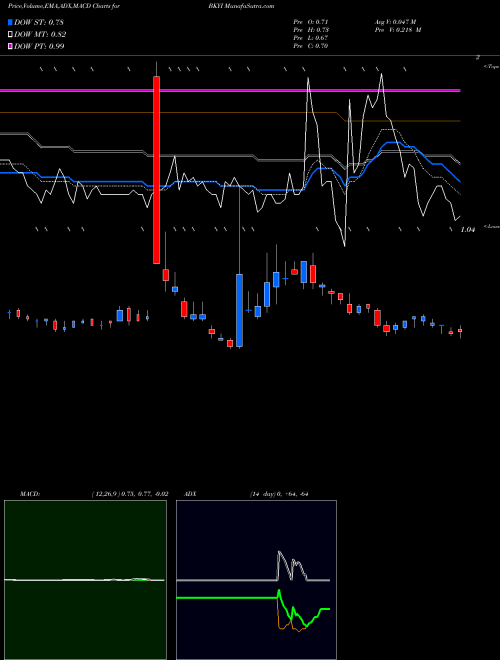This screenshot has width=500, height=660.
Task: Click the 'Avg V: 0.047 M' volume text
Action: [395, 22]
